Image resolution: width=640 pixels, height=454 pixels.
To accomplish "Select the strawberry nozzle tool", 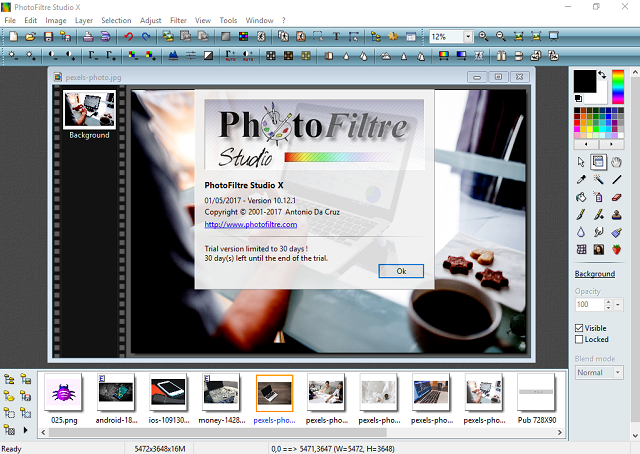I will pyautogui.click(x=616, y=249).
